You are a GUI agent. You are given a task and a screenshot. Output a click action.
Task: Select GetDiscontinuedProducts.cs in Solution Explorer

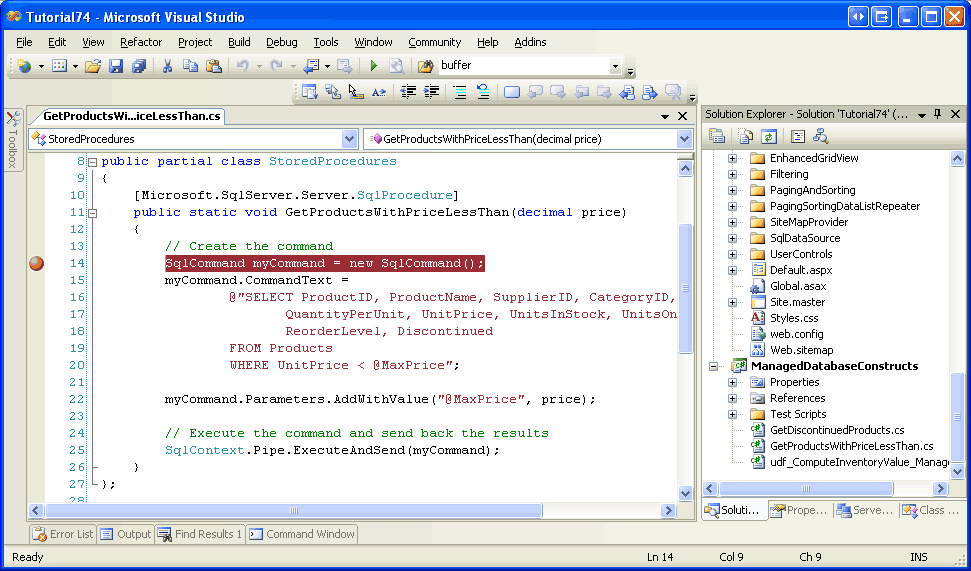(x=836, y=430)
